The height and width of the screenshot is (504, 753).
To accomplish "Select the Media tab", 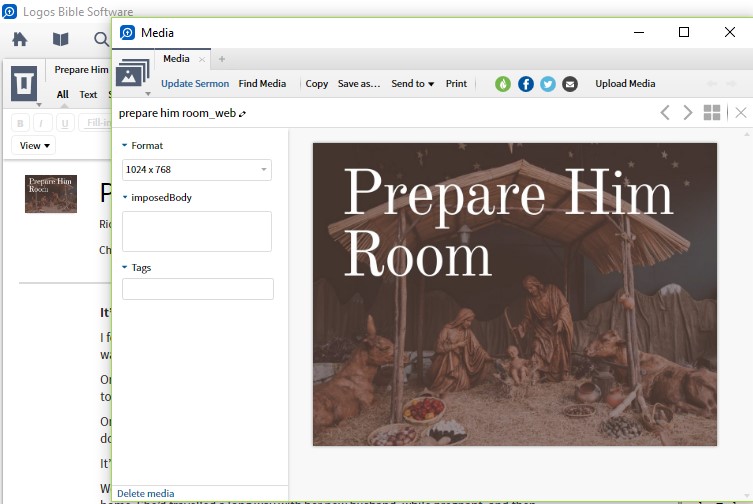I will click(176, 59).
